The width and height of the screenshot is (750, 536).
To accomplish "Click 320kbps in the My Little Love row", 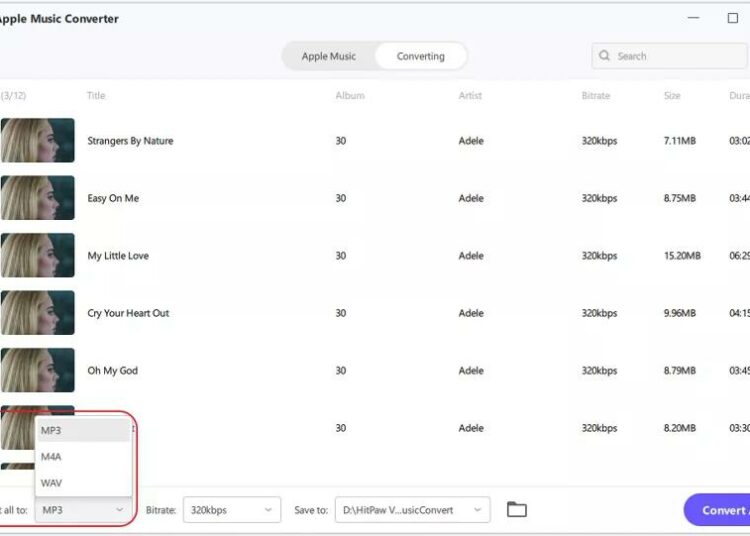I will (599, 255).
